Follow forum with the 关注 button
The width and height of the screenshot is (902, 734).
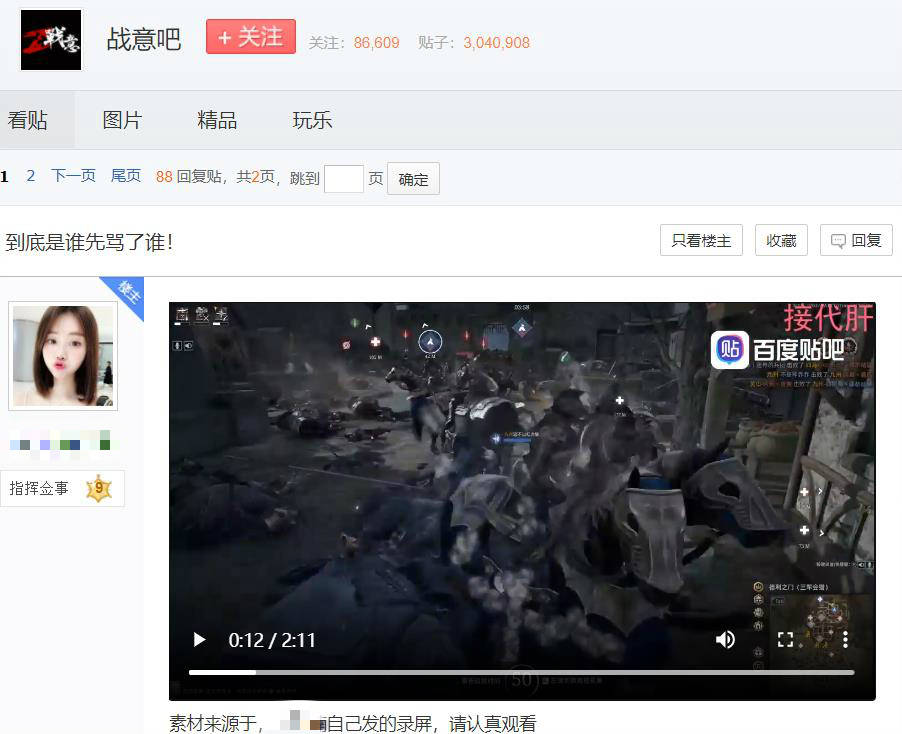point(251,37)
